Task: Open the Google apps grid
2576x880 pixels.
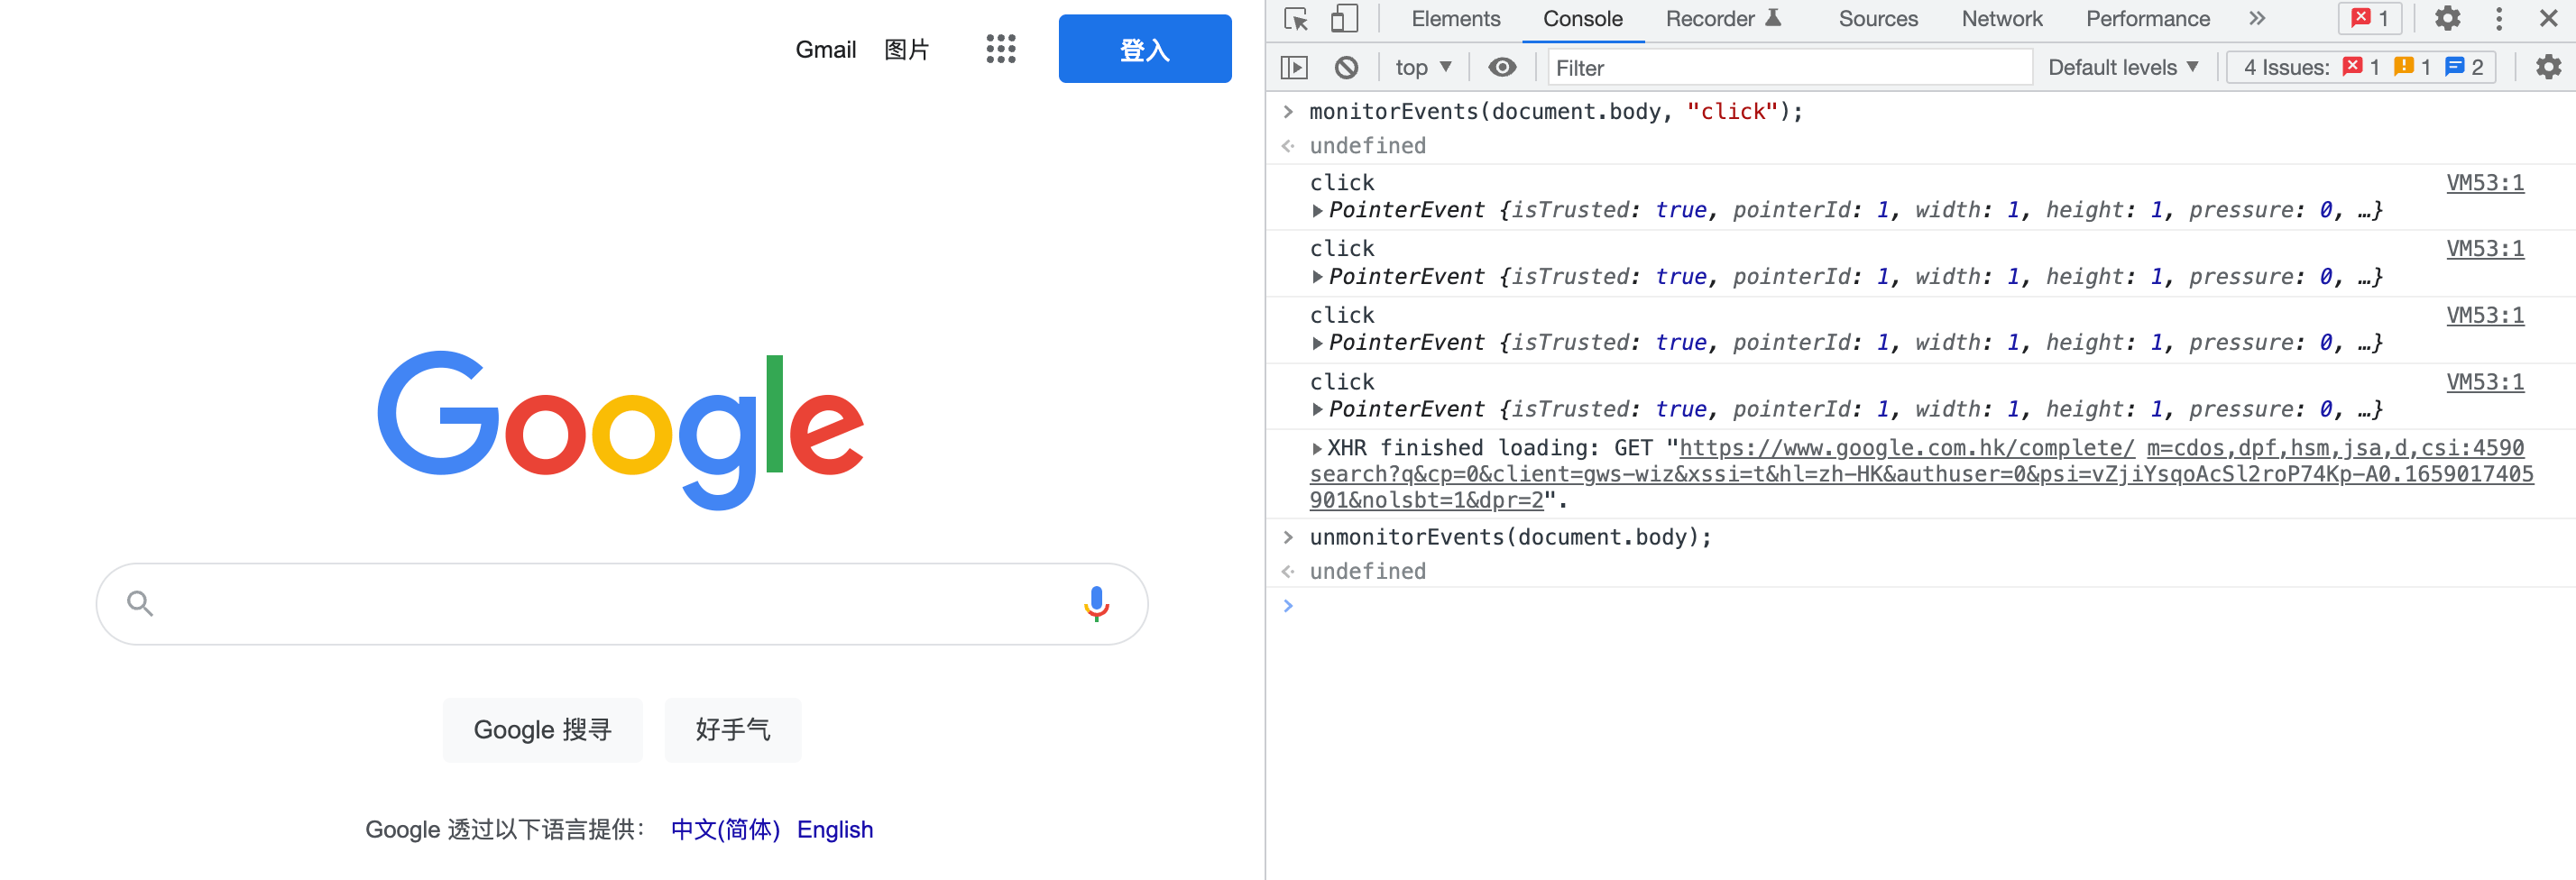Action: tap(1000, 49)
